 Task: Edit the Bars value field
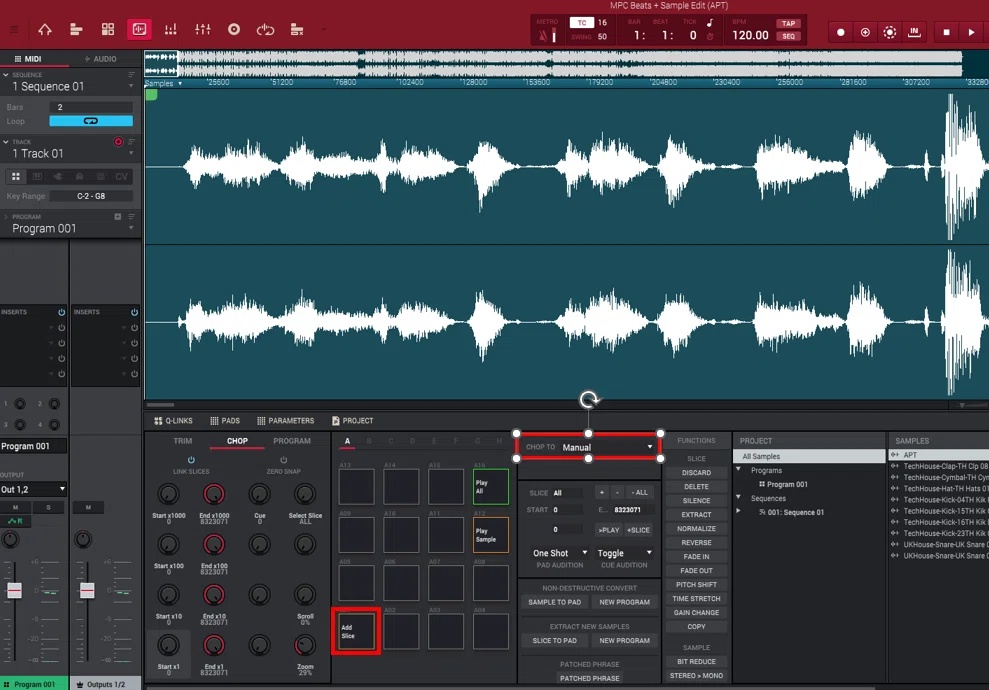91,107
